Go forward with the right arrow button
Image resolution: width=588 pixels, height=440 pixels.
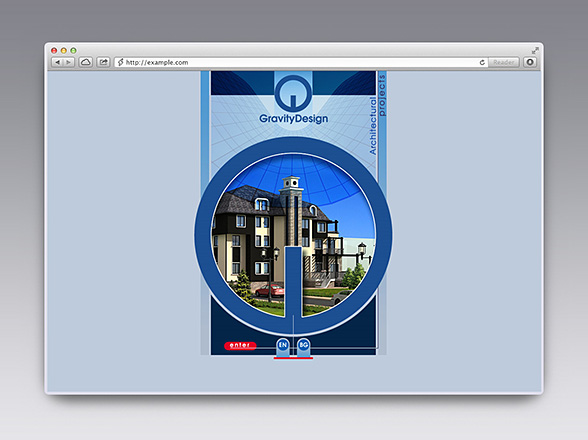click(69, 62)
